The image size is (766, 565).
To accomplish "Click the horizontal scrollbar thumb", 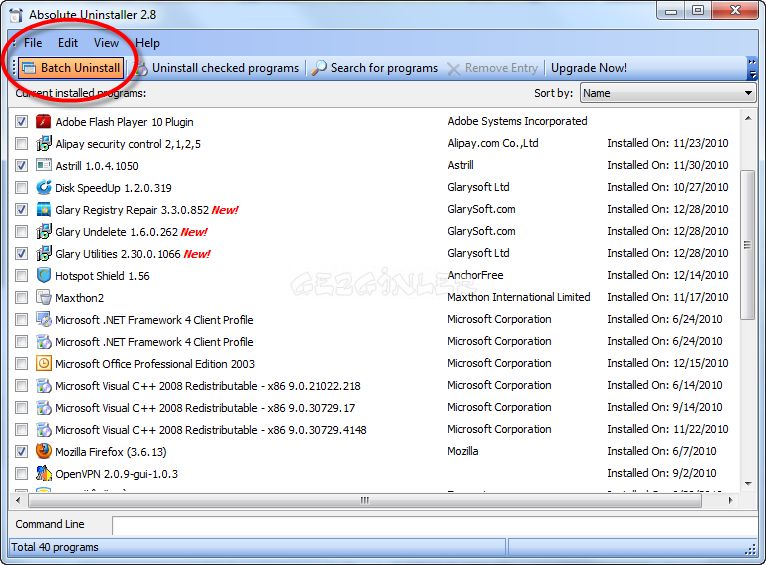I will 365,500.
